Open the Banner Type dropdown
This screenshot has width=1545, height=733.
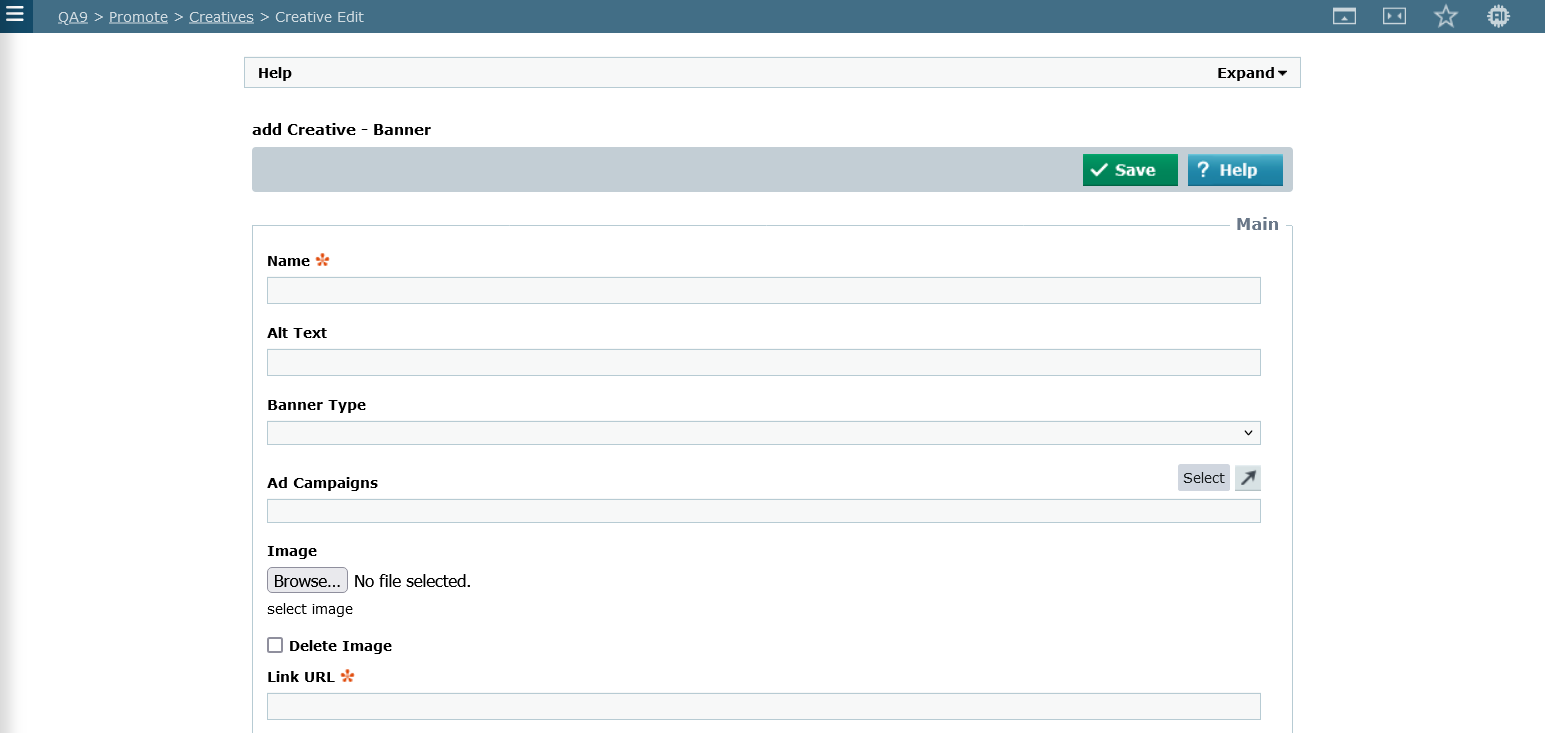(763, 433)
